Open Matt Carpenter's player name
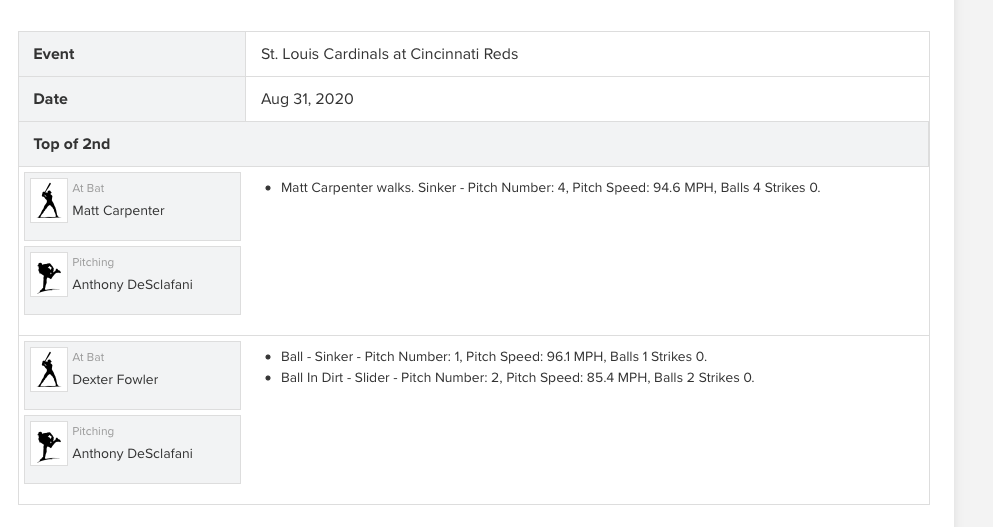The width and height of the screenshot is (993, 527). click(x=118, y=211)
